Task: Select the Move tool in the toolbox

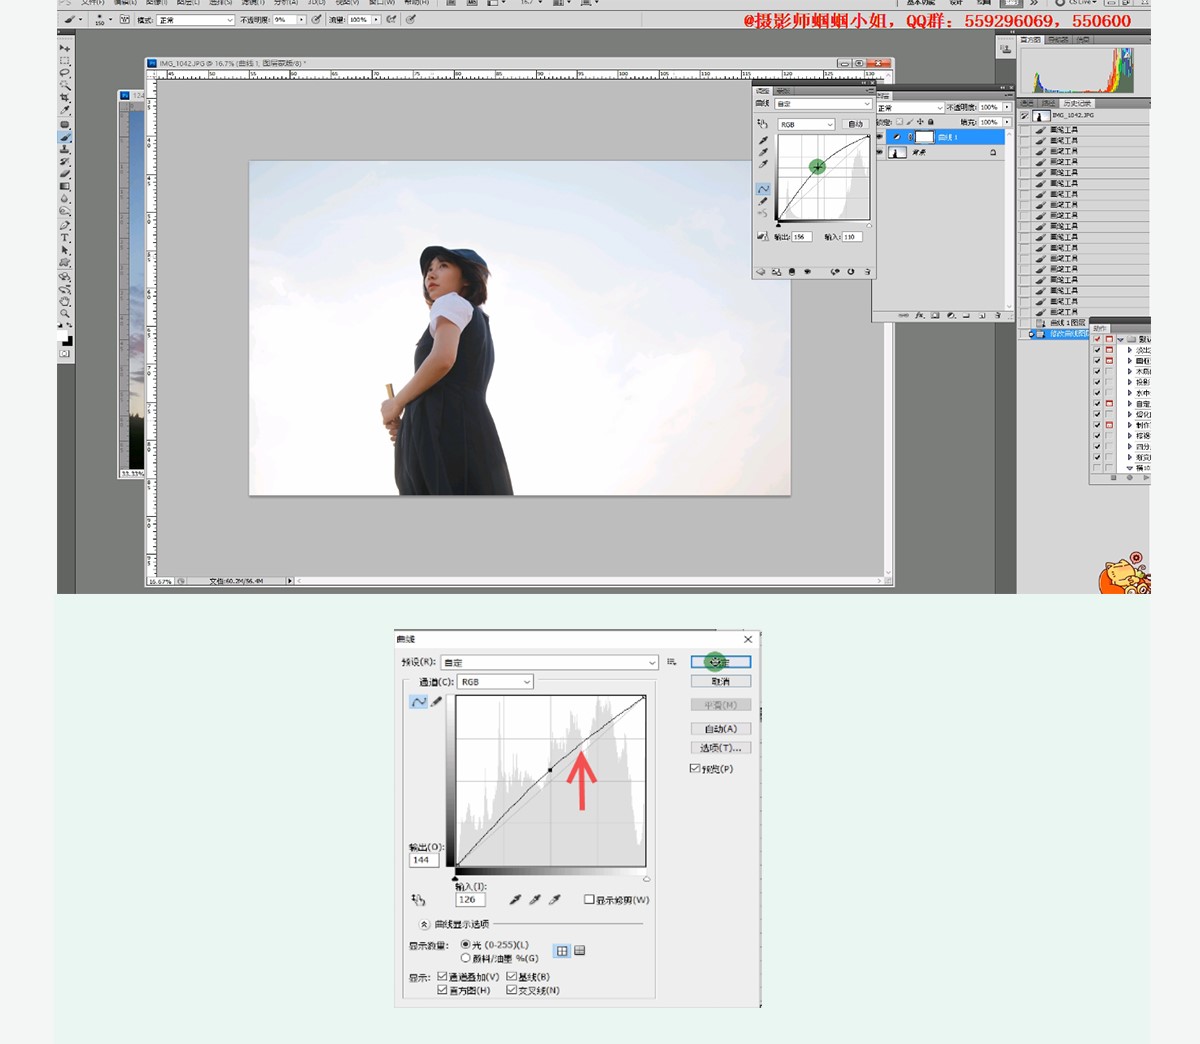Action: coord(65,48)
